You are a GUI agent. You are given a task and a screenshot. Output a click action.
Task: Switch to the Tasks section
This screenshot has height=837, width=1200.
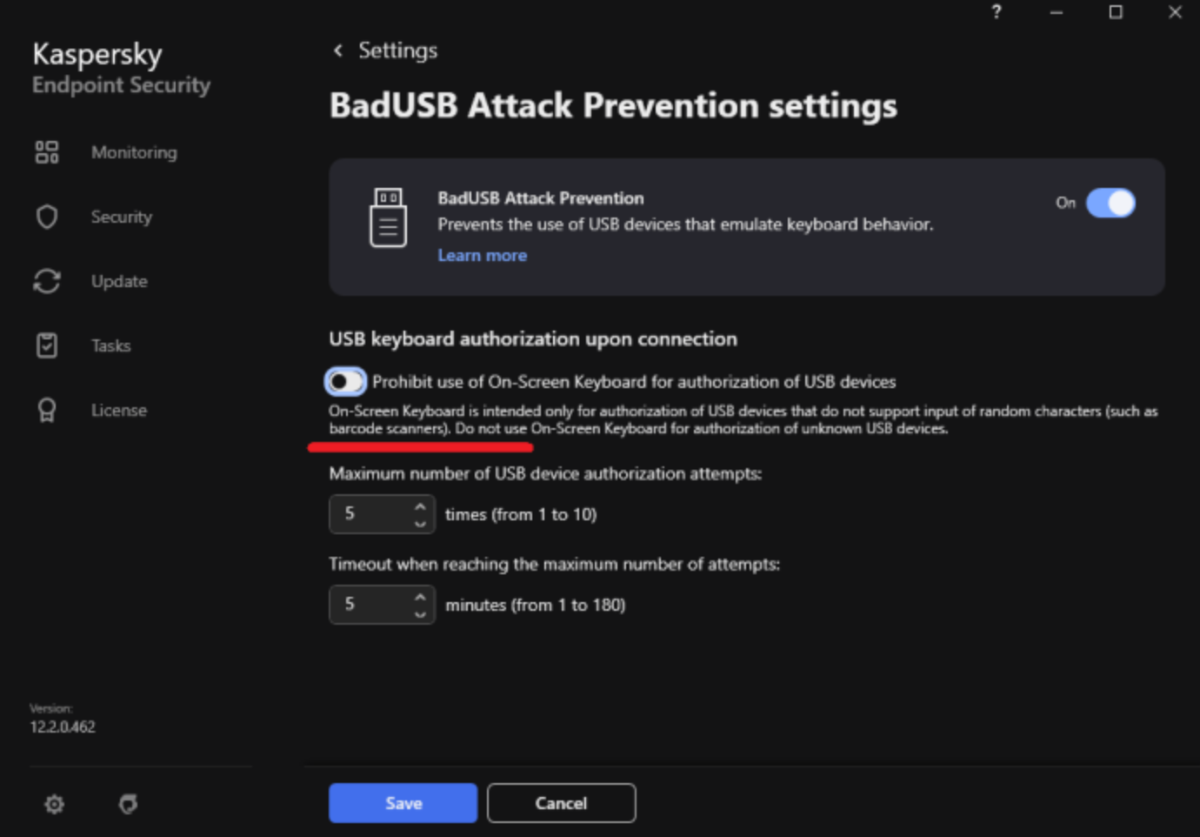click(111, 346)
